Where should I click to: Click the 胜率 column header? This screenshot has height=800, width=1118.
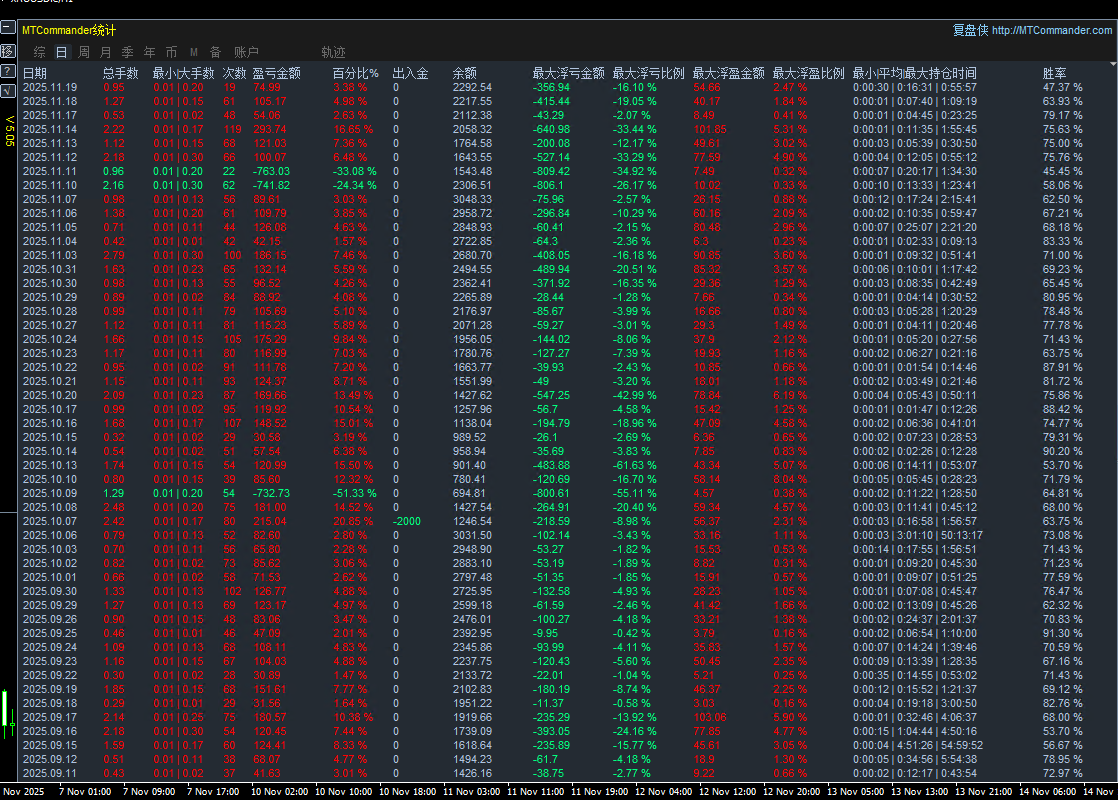tap(1055, 73)
